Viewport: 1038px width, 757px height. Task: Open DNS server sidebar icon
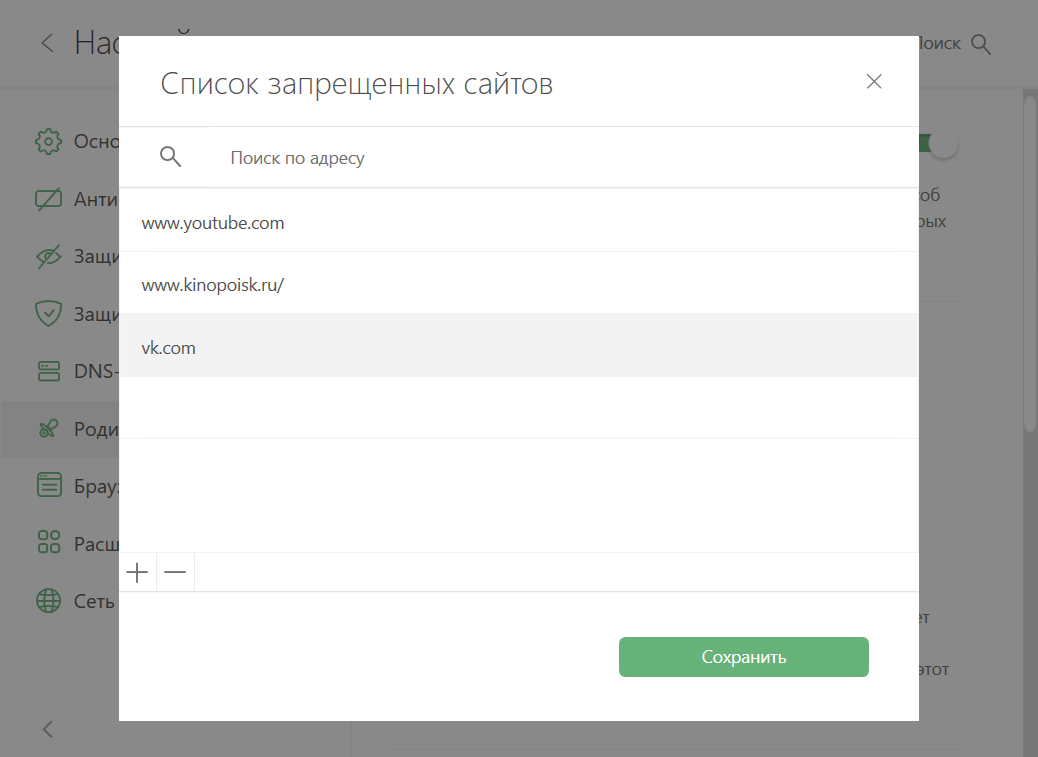[x=48, y=371]
